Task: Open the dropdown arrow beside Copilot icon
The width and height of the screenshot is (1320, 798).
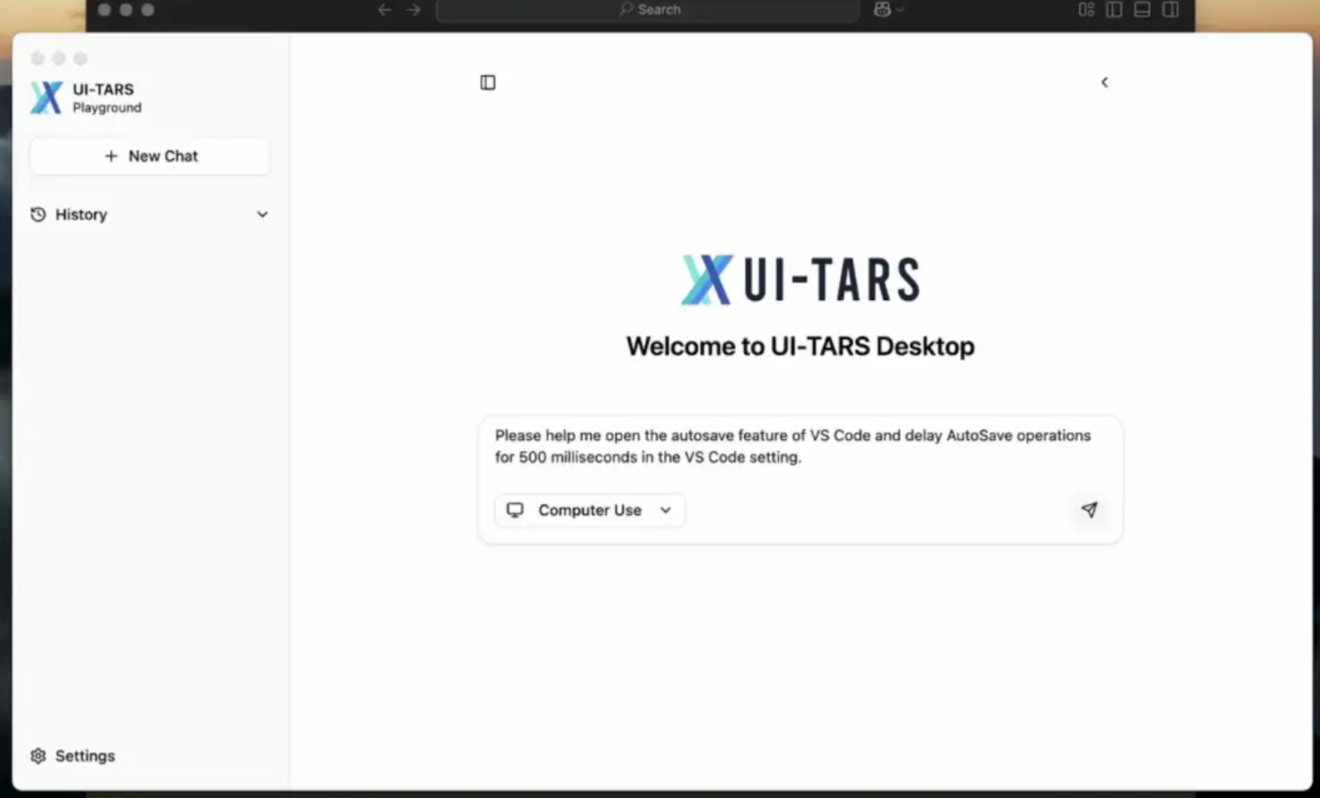Action: [x=900, y=9]
